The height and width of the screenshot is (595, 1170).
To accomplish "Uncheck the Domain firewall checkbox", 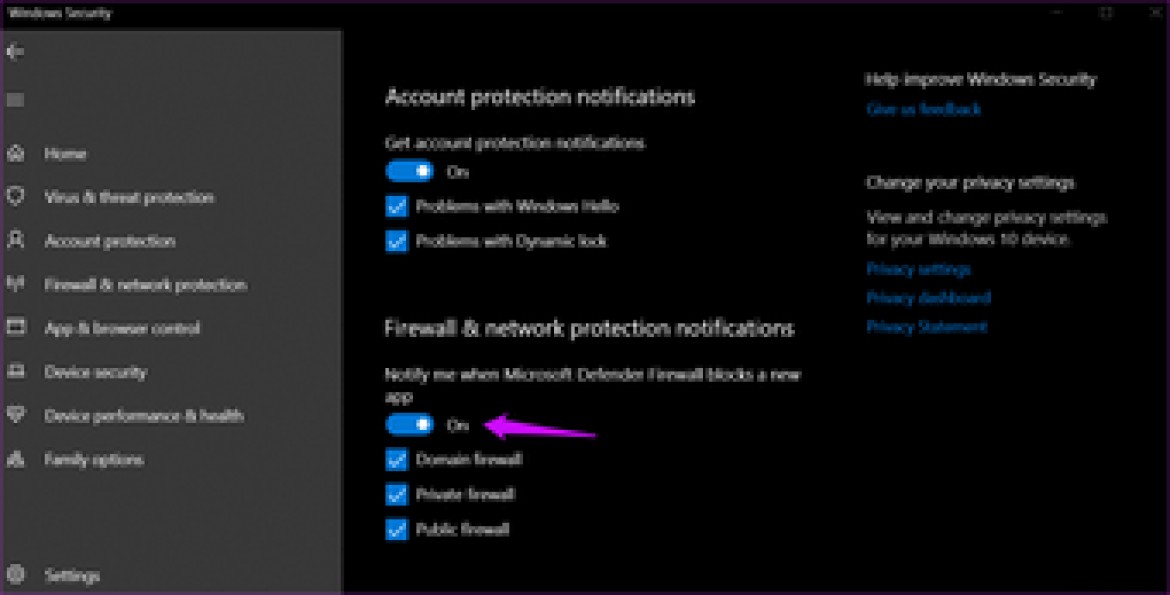I will (396, 459).
